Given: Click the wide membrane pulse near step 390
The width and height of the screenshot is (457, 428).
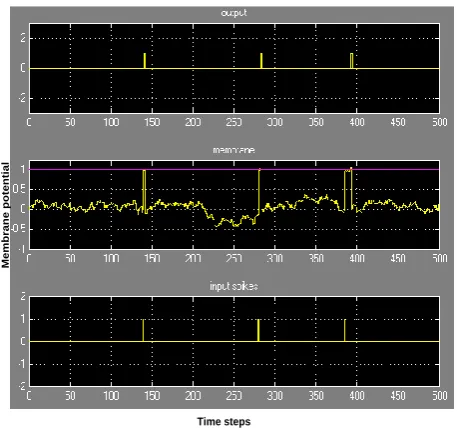Looking at the screenshot, I should pos(348,189).
